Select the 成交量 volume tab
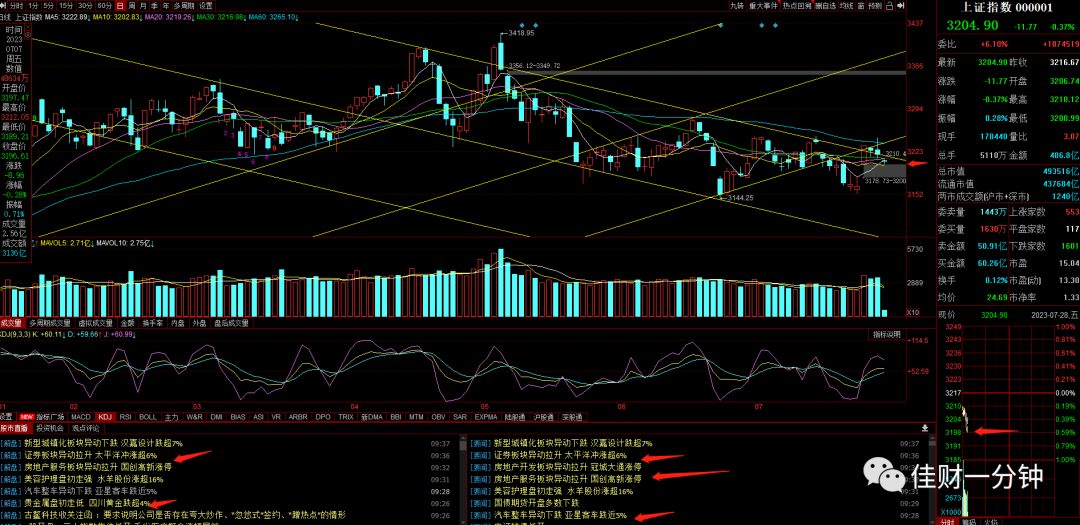 (x=12, y=322)
